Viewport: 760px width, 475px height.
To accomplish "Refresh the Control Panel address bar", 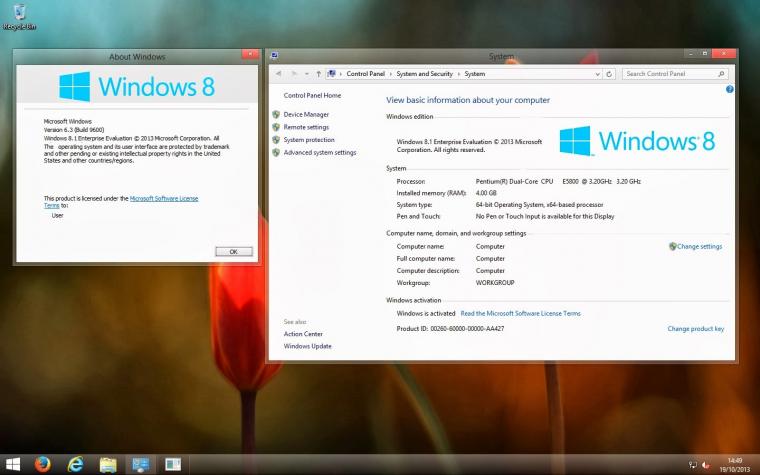I will (609, 74).
